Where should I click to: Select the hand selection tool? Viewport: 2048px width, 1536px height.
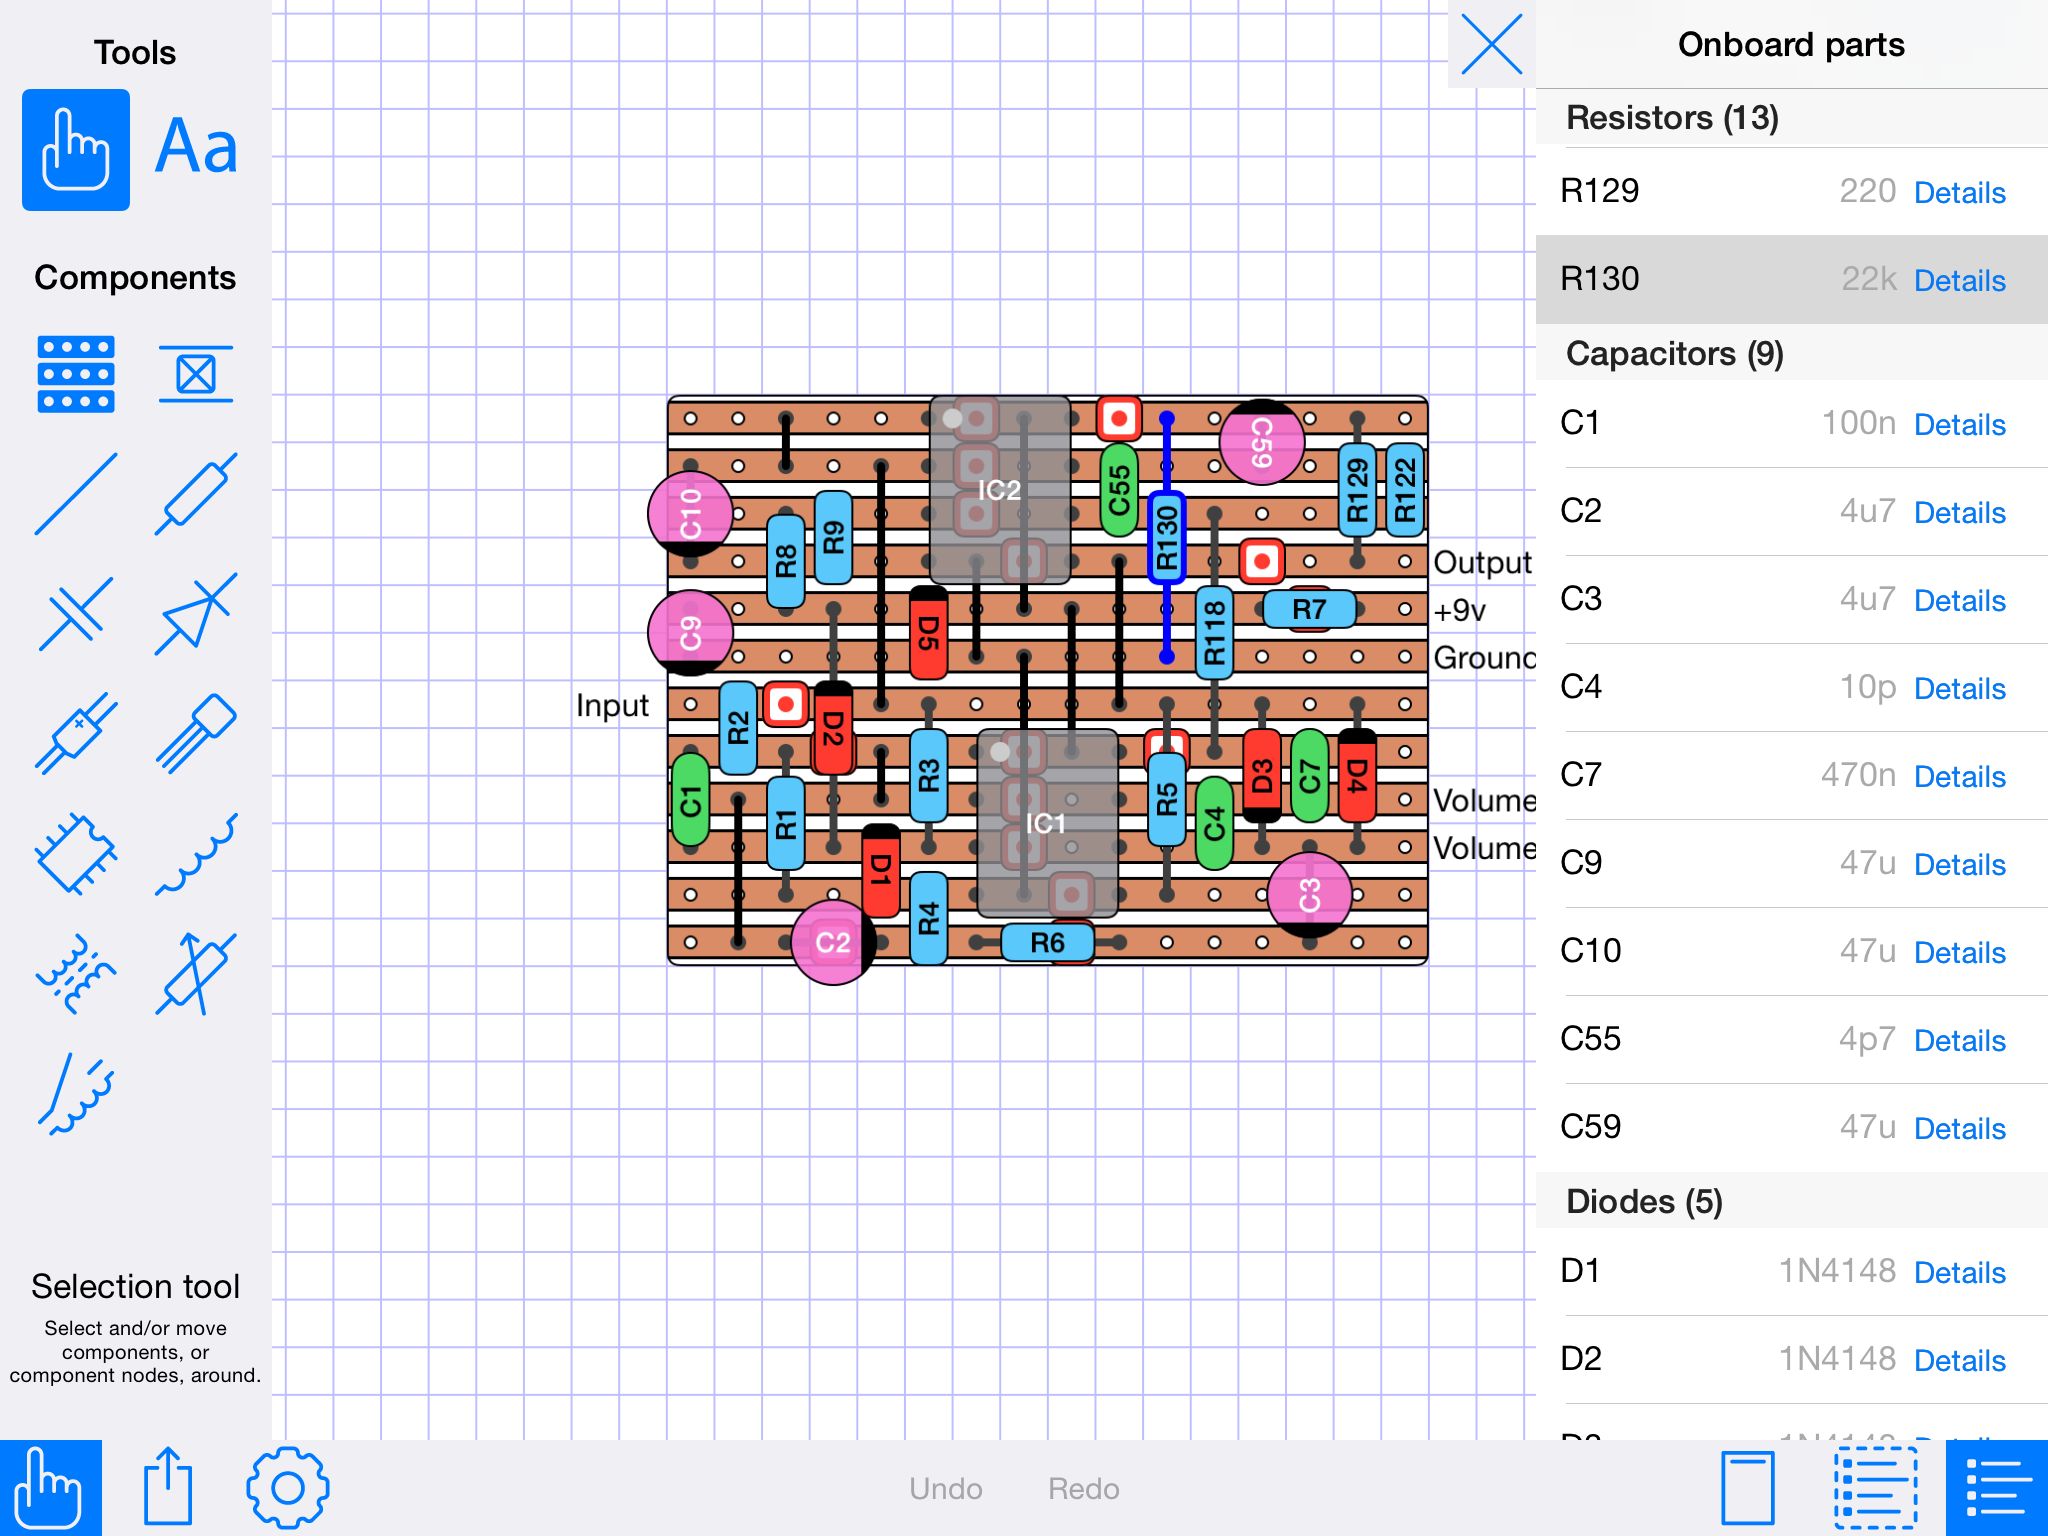tap(75, 148)
